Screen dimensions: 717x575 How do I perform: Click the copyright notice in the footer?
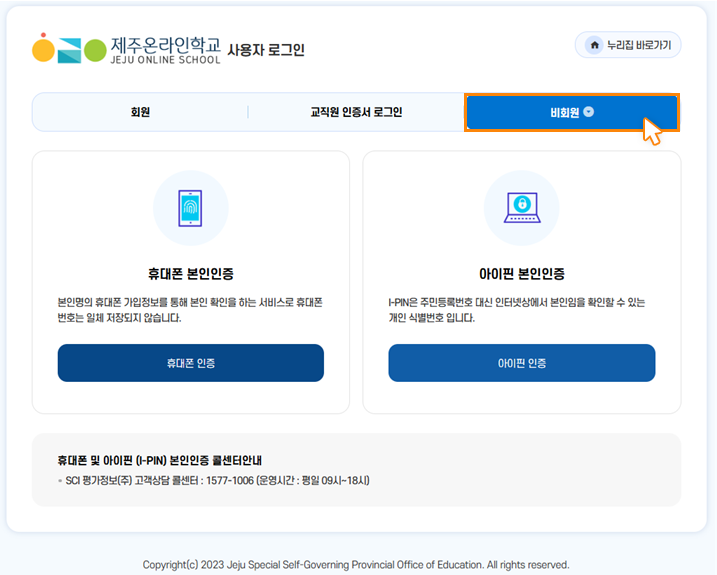coord(356,564)
